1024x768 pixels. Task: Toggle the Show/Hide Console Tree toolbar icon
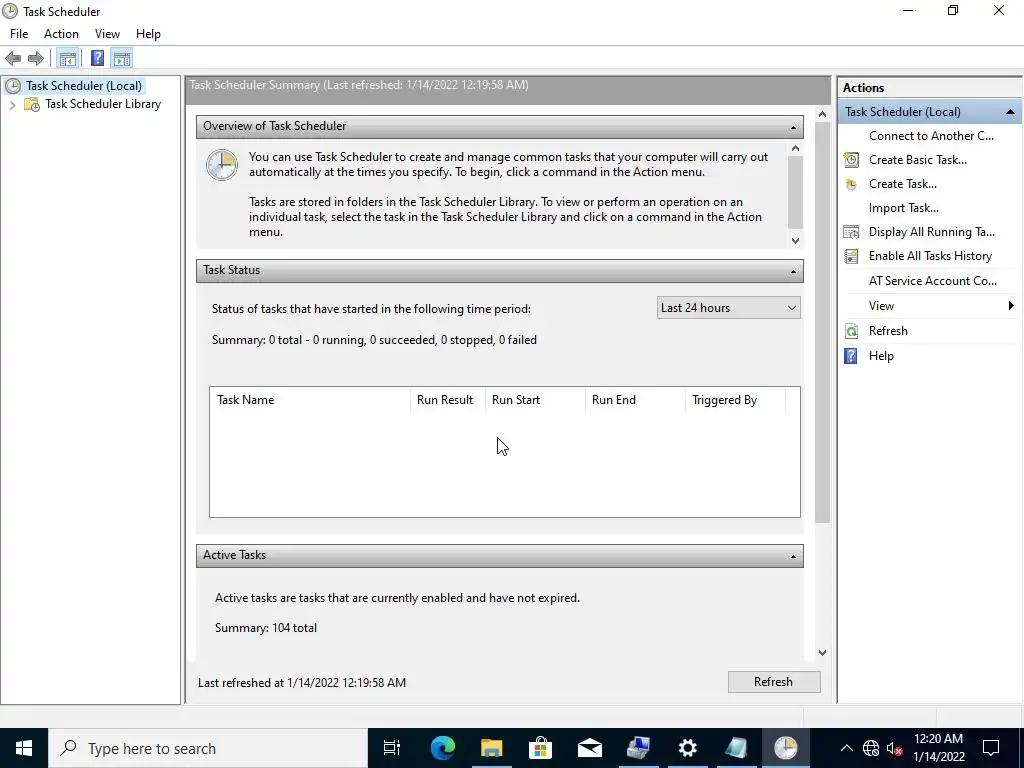click(68, 59)
